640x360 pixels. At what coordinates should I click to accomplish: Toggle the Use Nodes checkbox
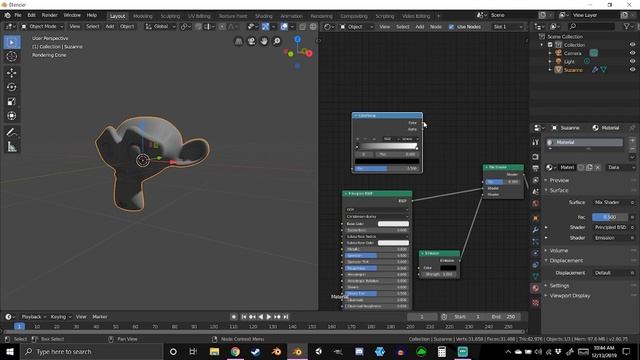[451, 27]
